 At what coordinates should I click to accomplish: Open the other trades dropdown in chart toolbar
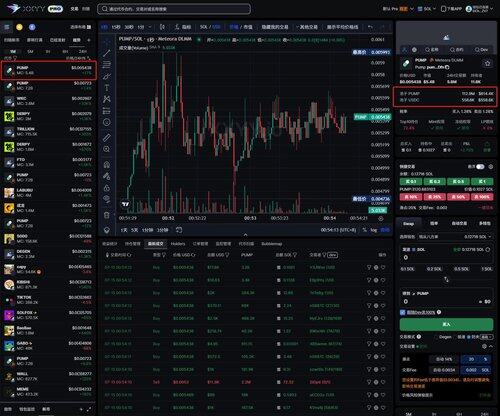pos(307,27)
